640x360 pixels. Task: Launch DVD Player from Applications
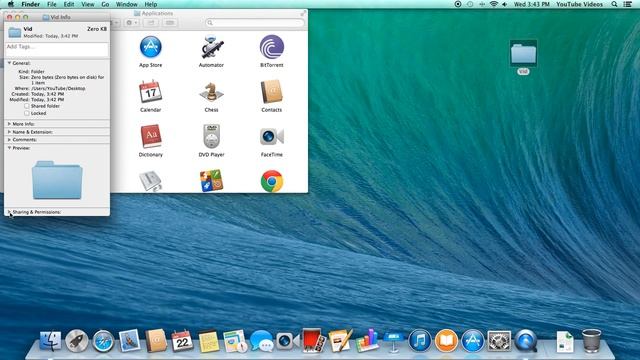point(211,136)
